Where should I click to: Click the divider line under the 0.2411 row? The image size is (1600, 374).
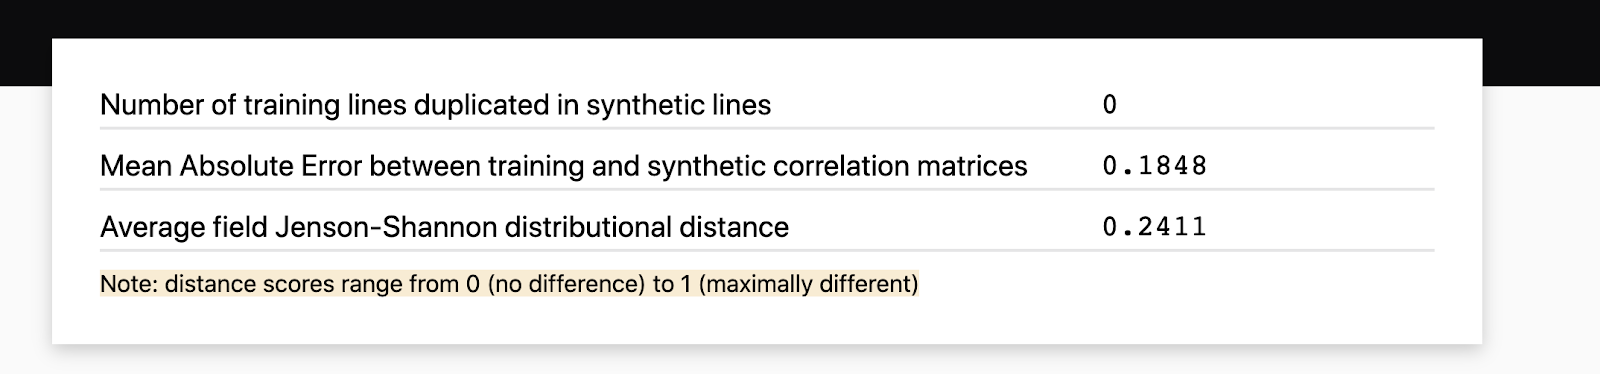coord(767,250)
